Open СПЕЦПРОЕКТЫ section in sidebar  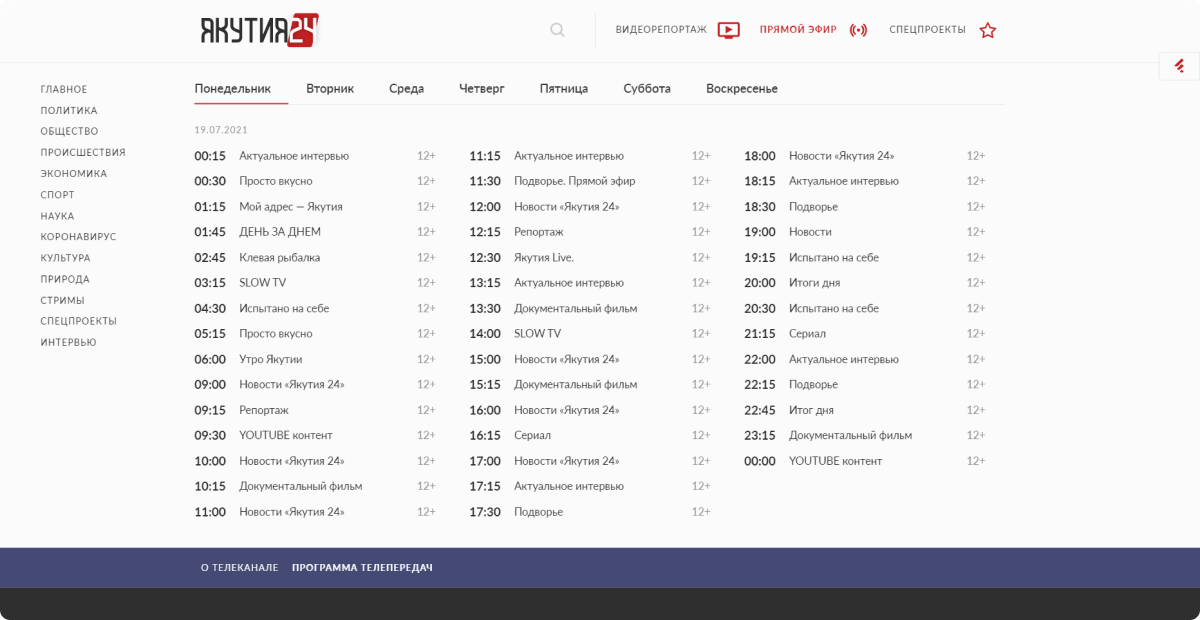tap(79, 321)
